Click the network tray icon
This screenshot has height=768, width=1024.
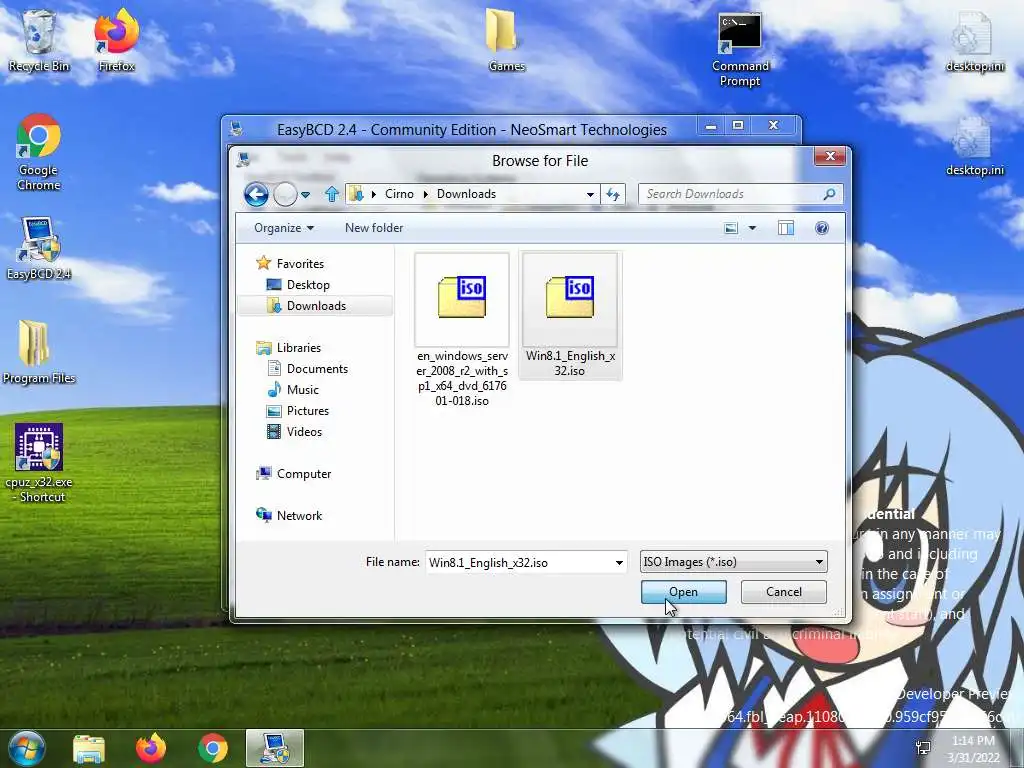[923, 748]
